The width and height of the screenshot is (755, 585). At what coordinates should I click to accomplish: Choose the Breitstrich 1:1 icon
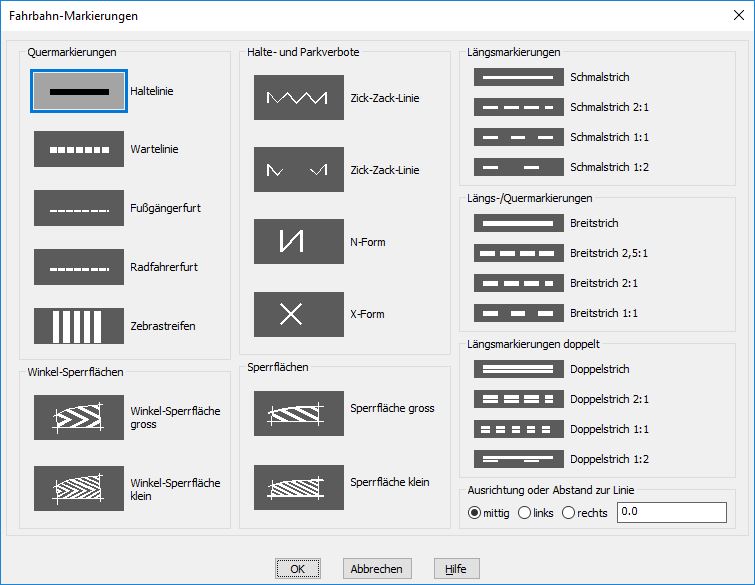tap(519, 313)
